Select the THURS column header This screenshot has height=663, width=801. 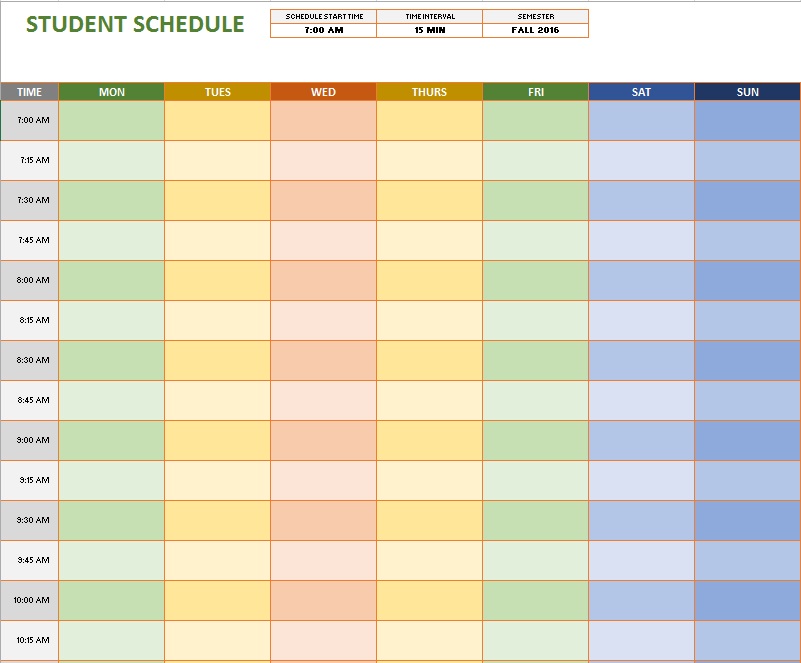pos(429,92)
